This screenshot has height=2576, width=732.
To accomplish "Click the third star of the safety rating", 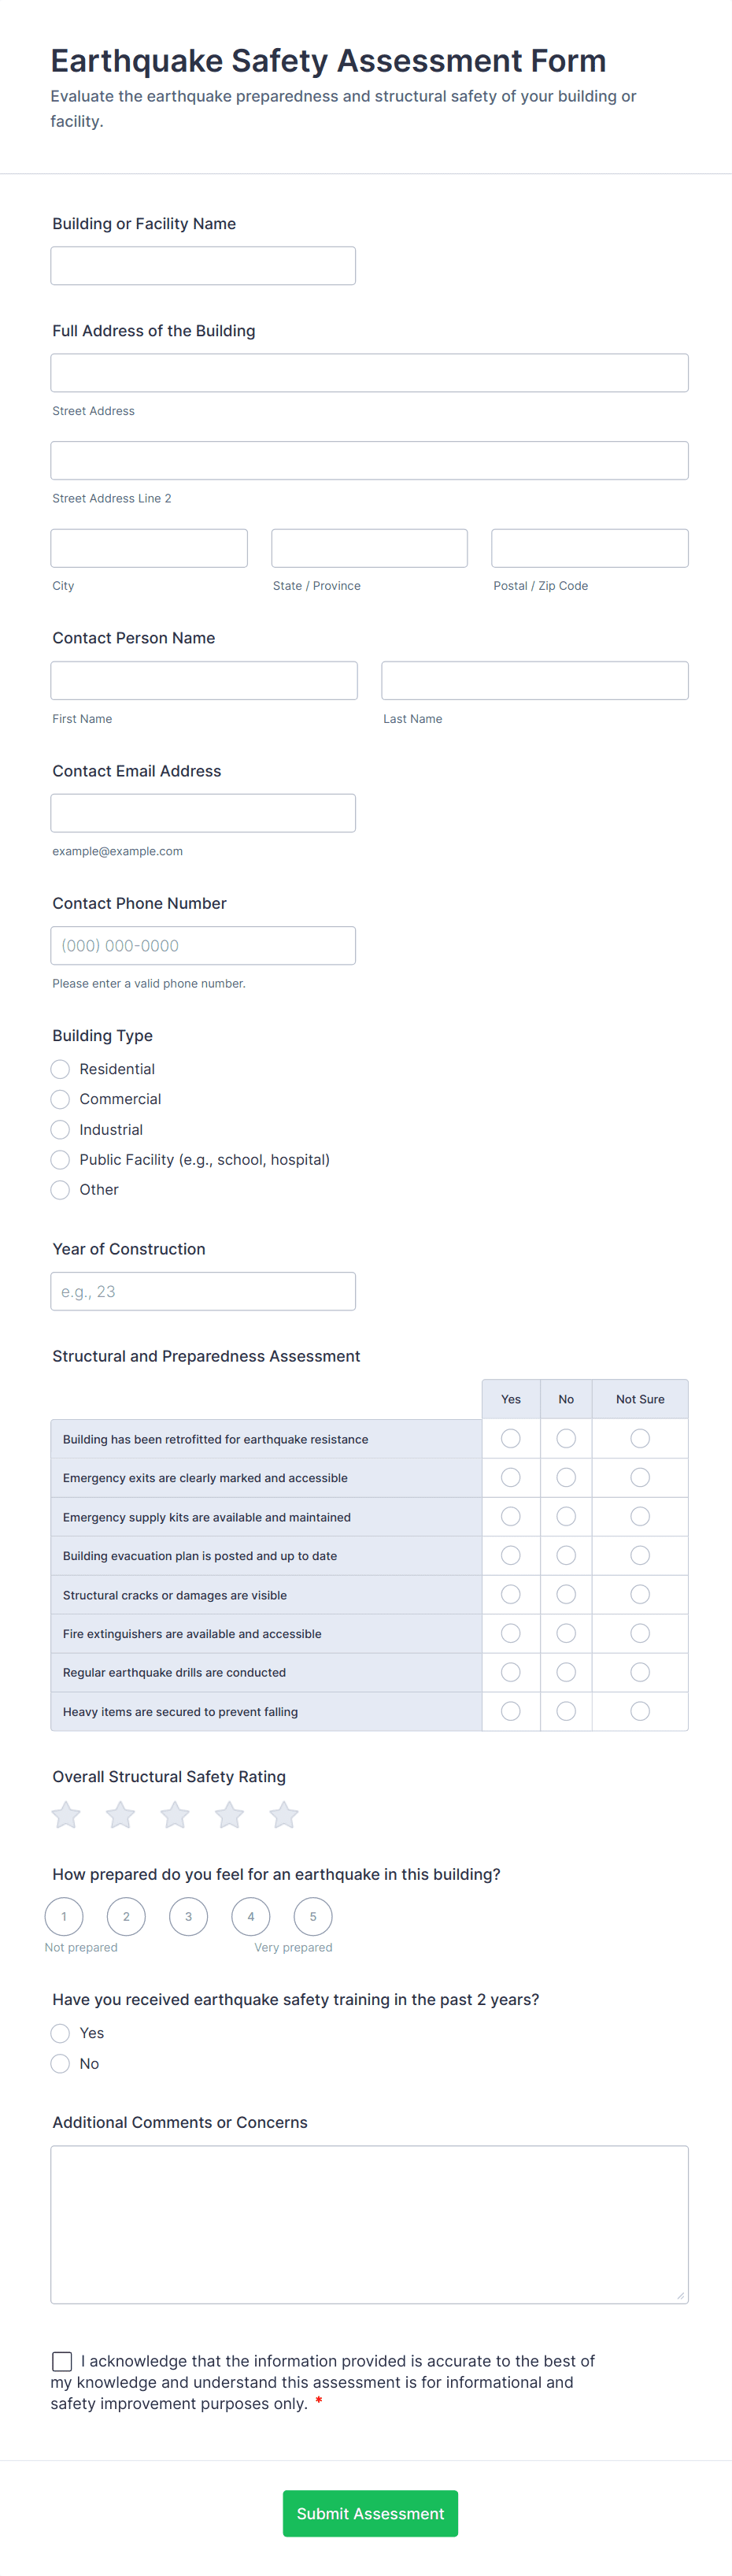I will 174,1814.
